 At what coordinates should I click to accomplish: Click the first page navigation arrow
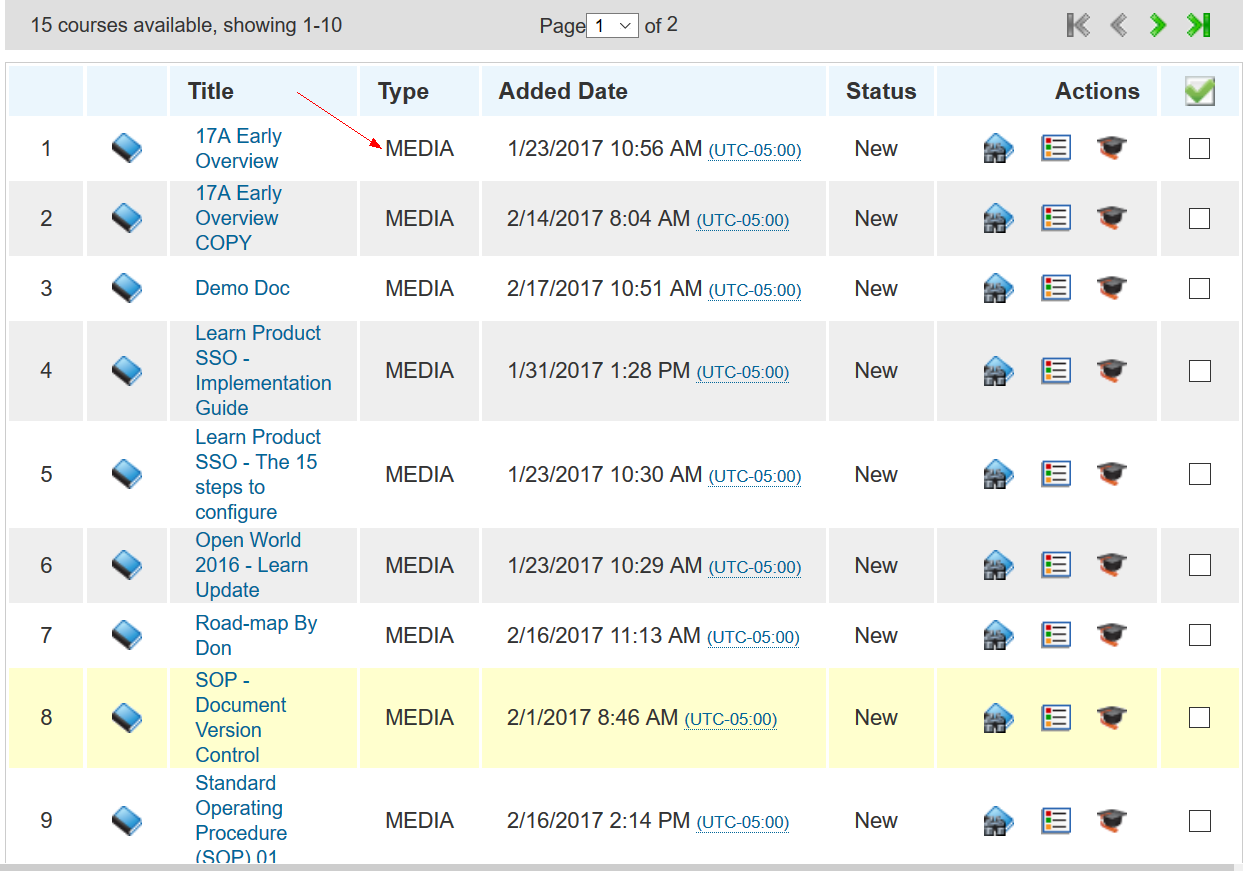(1078, 25)
